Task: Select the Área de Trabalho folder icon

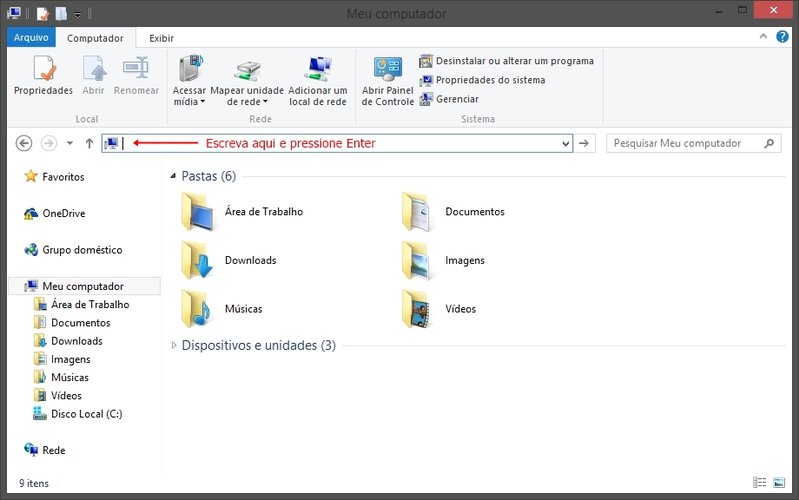Action: point(197,212)
